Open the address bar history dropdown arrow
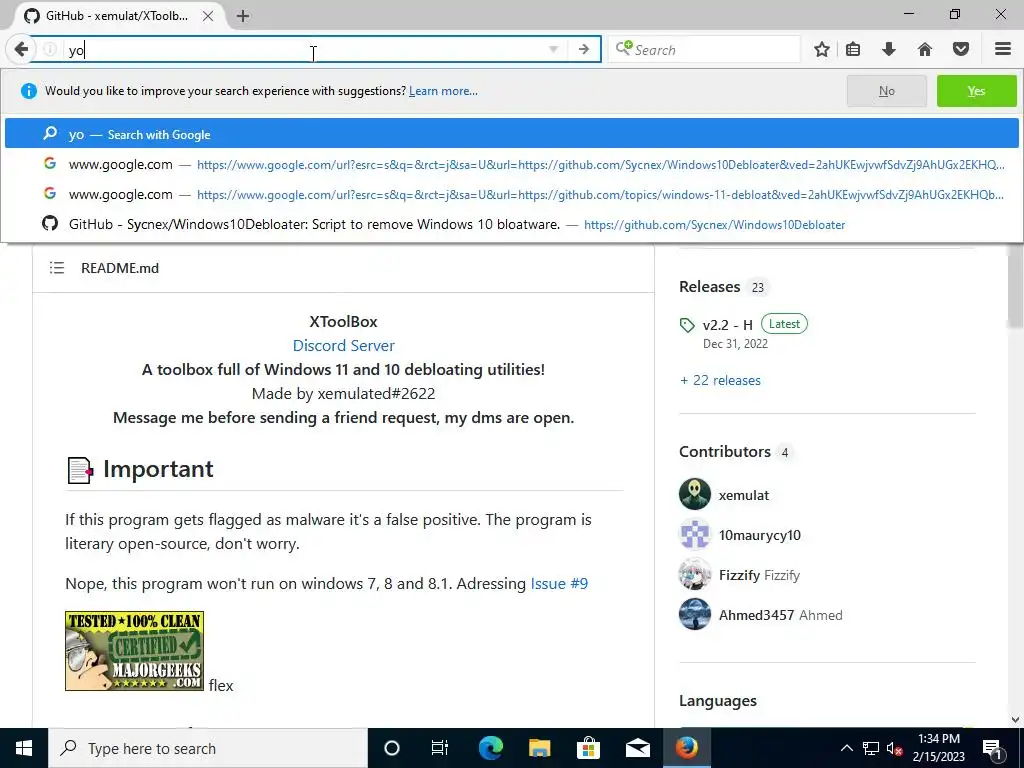The image size is (1024, 768). (553, 49)
